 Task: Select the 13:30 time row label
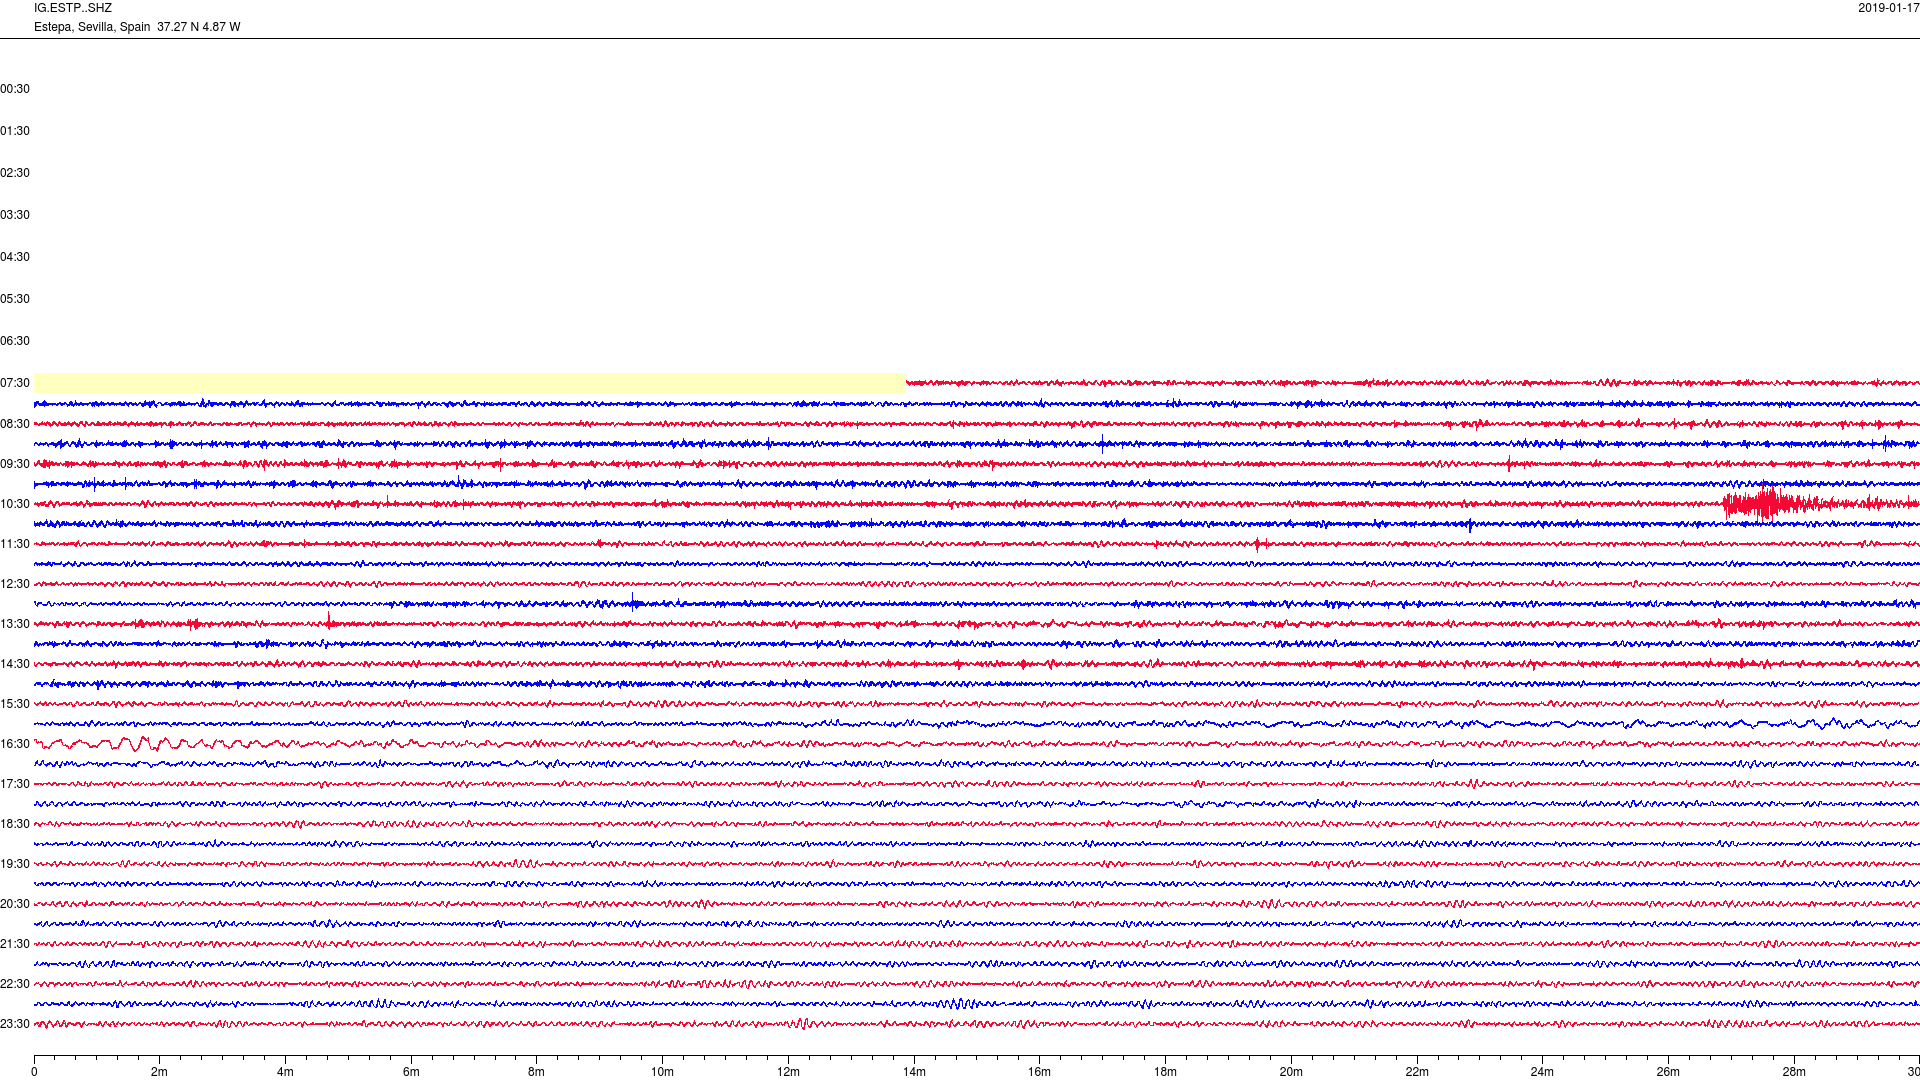click(15, 624)
